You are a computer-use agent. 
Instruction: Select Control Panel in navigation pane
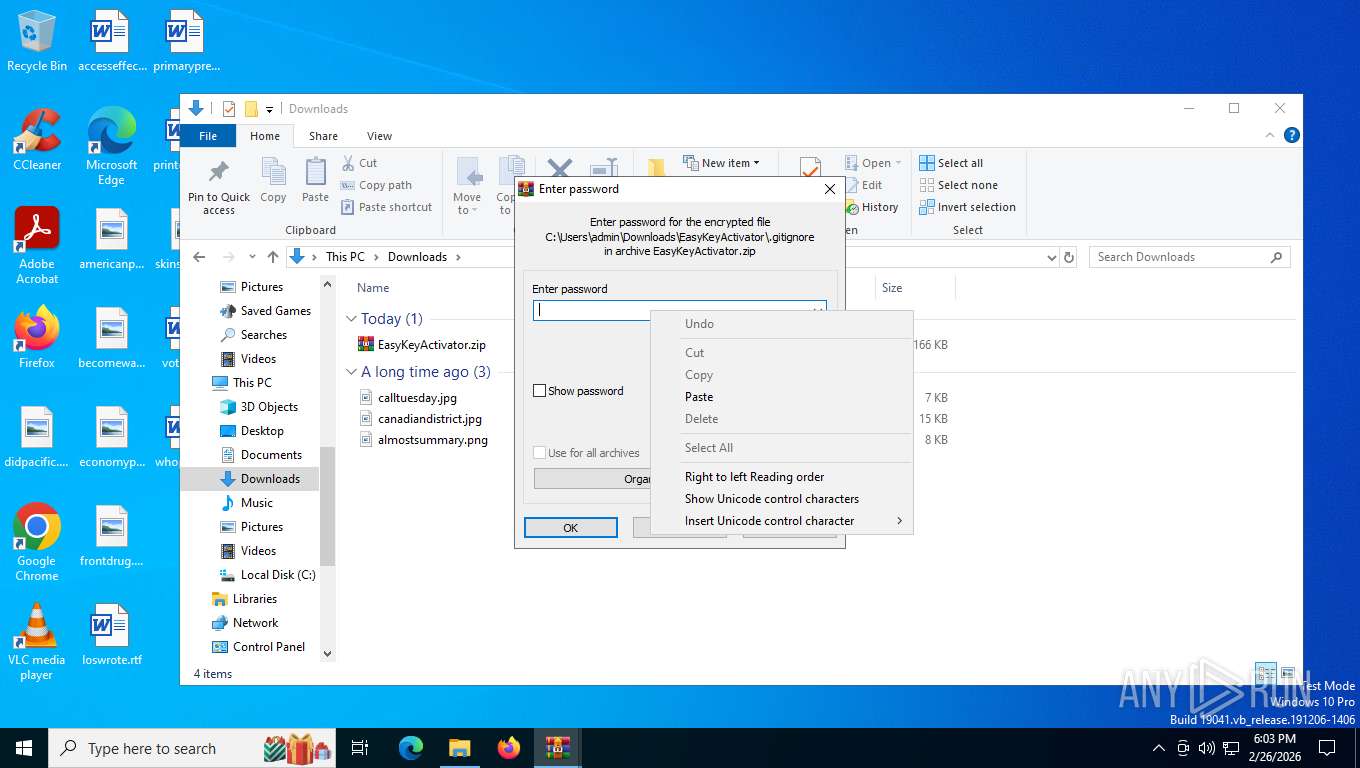258,647
